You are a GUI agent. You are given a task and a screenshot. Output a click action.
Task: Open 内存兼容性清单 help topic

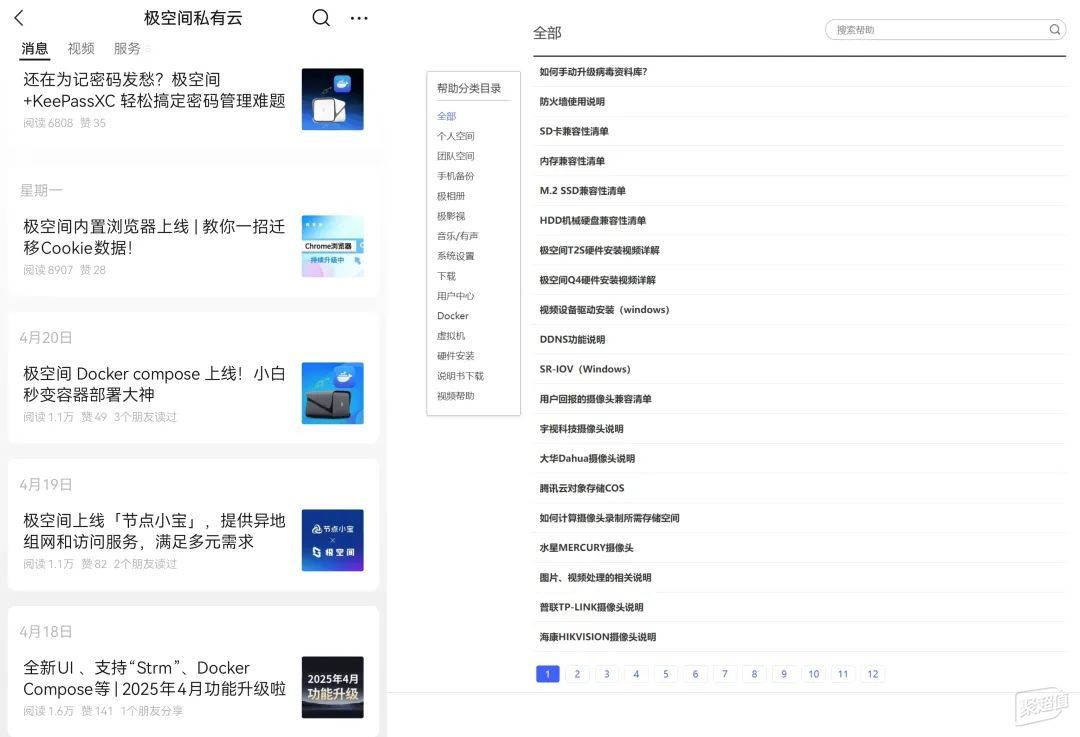point(572,160)
